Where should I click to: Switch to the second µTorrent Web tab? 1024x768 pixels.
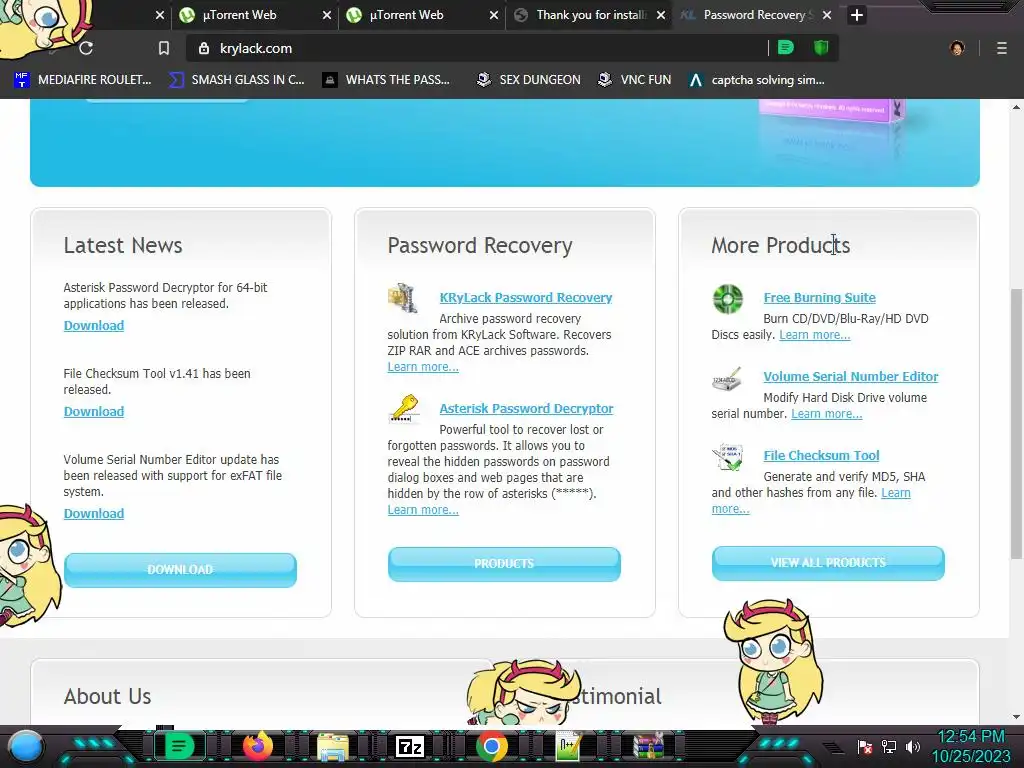(413, 15)
